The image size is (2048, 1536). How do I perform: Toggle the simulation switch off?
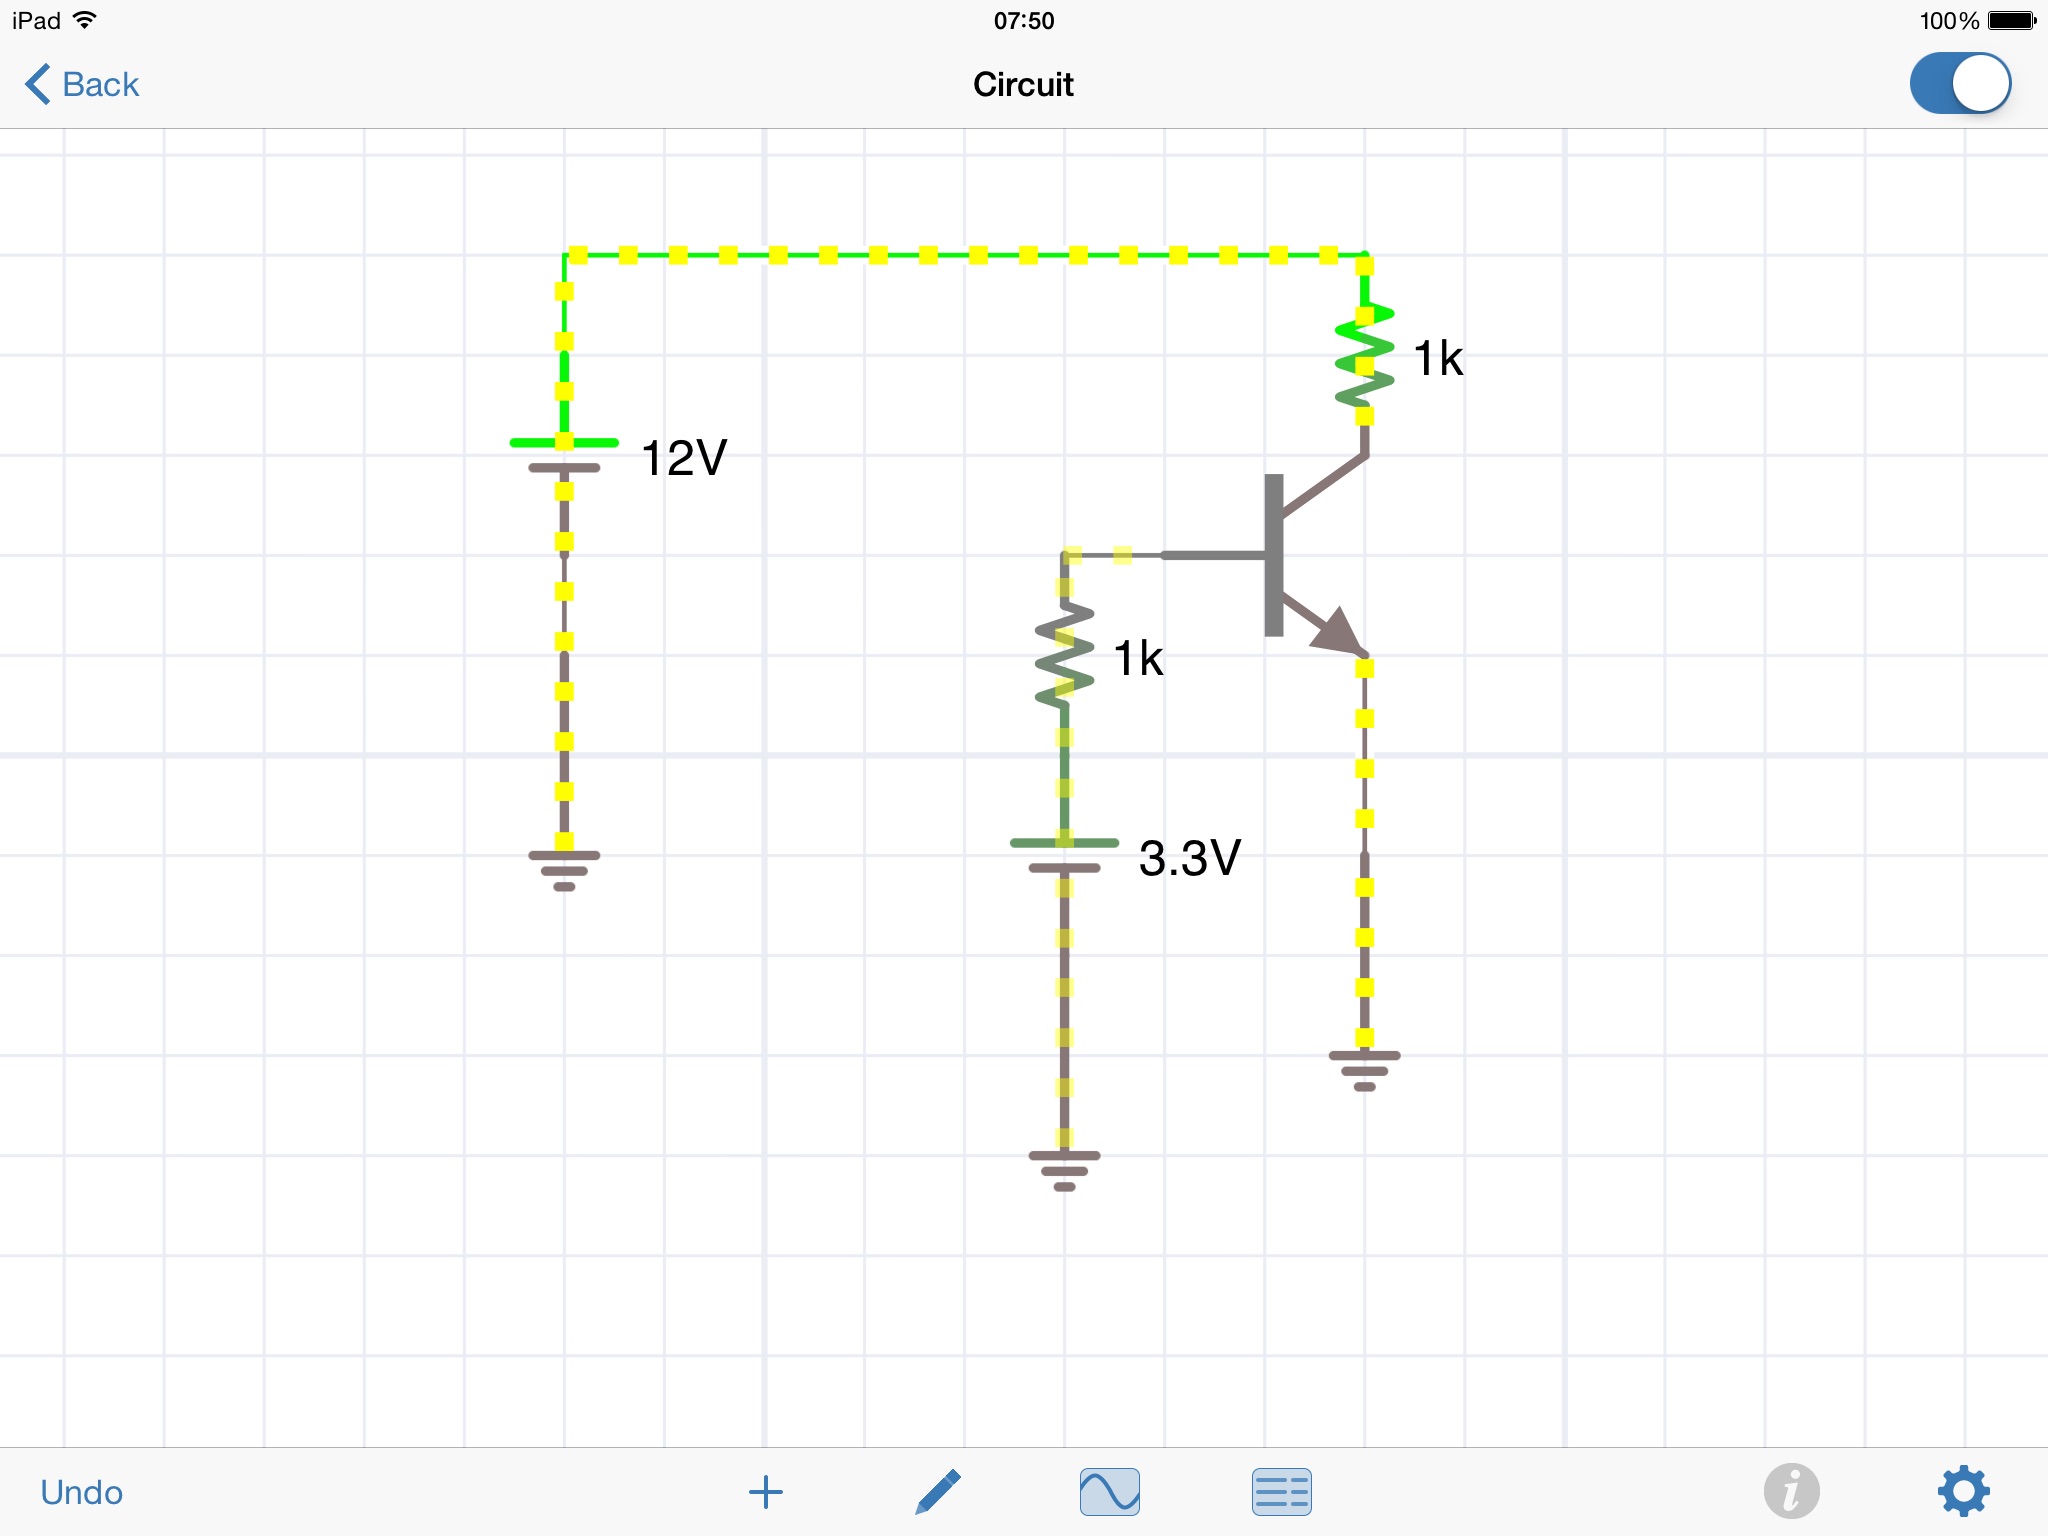point(1960,84)
